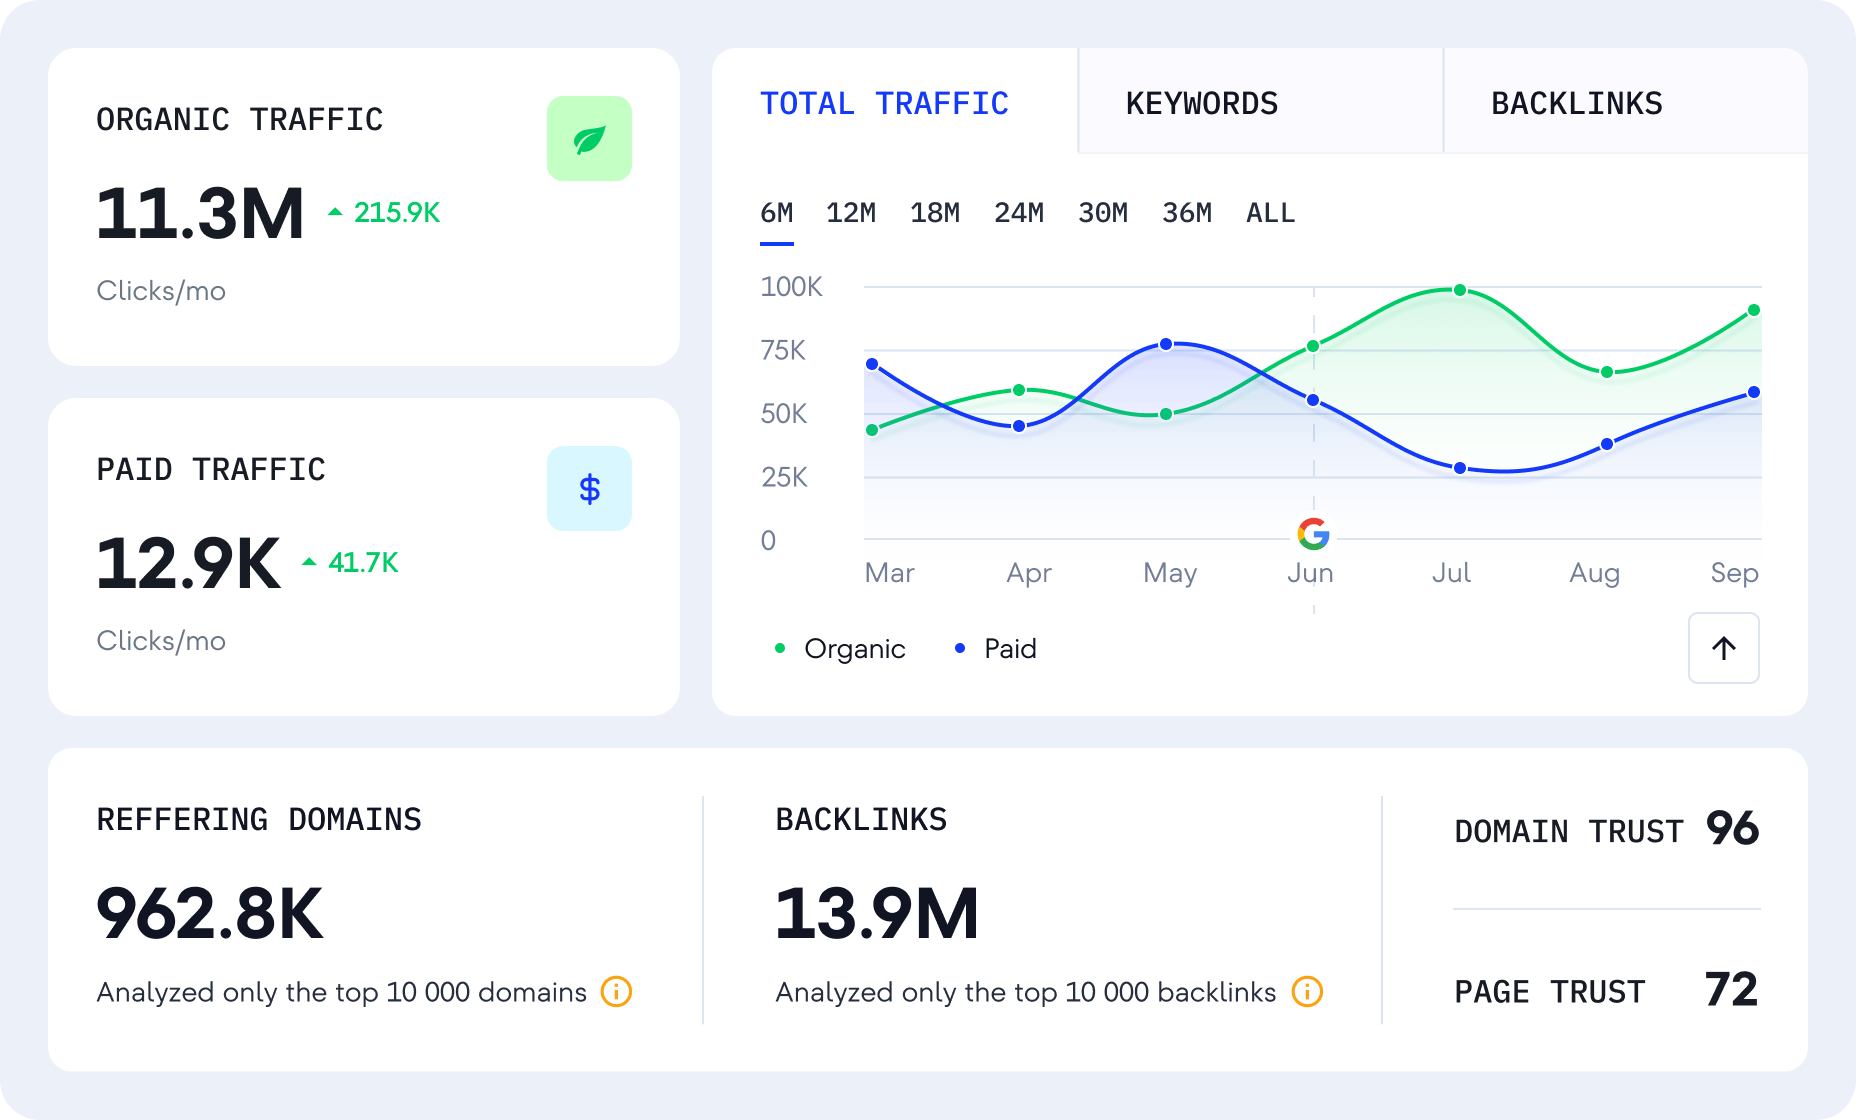Click the Google logo on the traffic chart
The image size is (1856, 1120).
tap(1312, 535)
